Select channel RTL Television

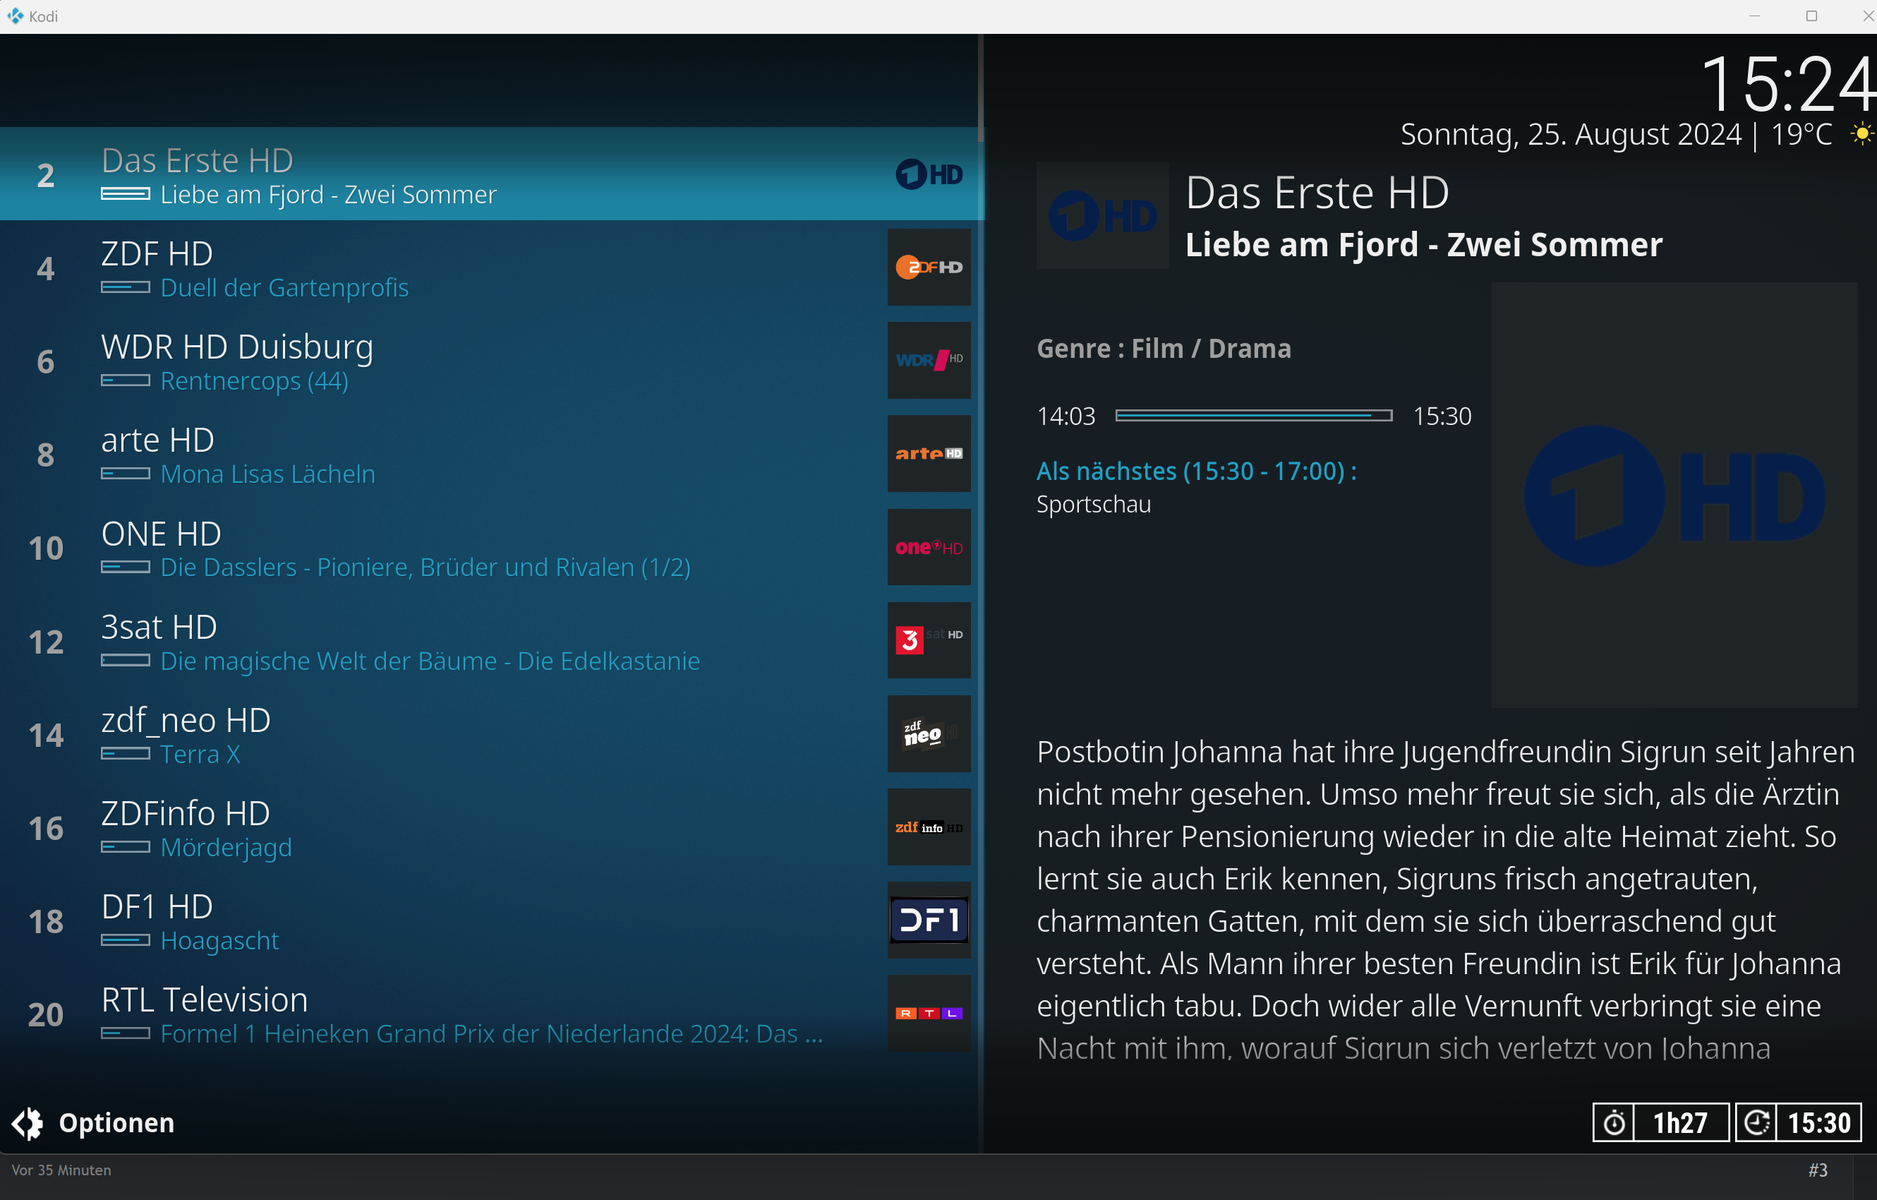(x=490, y=1014)
